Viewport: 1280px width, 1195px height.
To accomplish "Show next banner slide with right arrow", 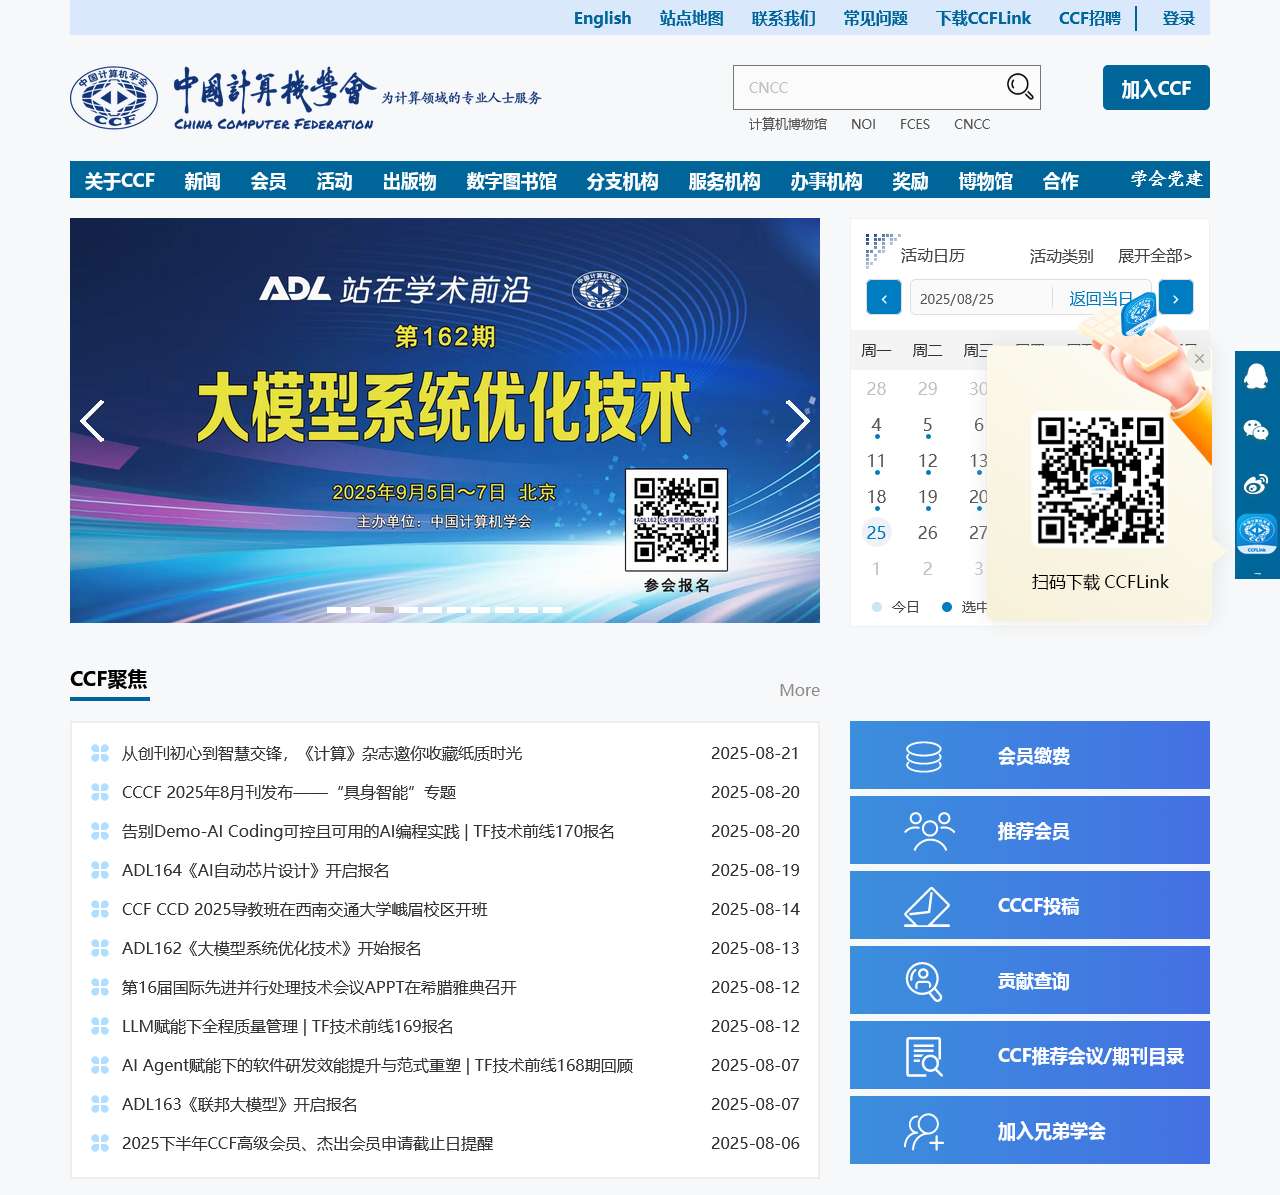I will click(797, 421).
